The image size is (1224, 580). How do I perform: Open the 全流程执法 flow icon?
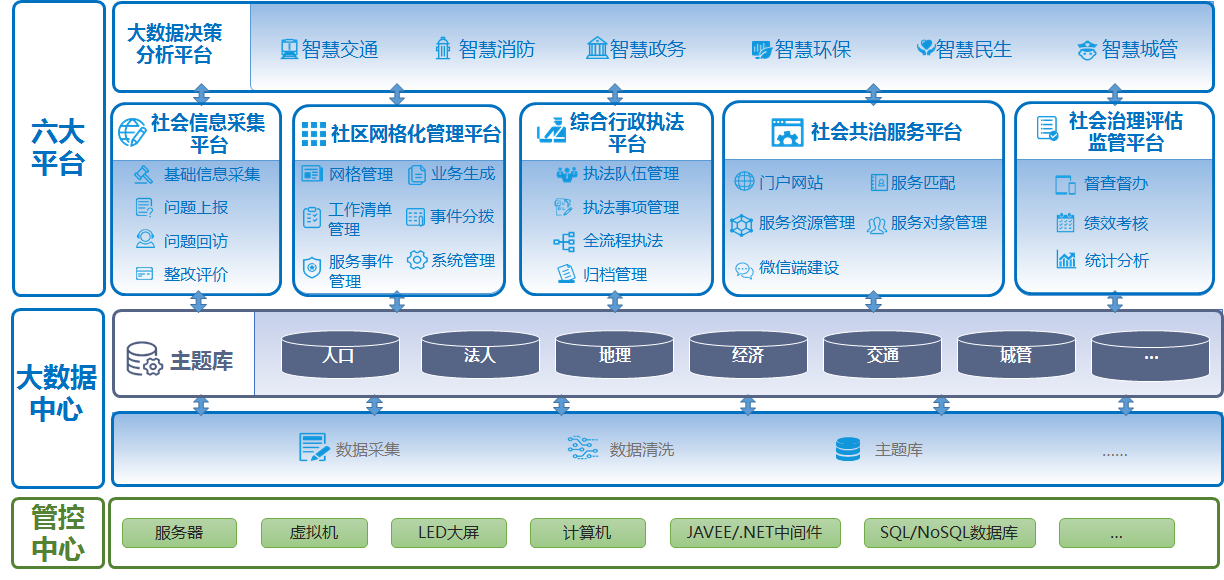[564, 241]
